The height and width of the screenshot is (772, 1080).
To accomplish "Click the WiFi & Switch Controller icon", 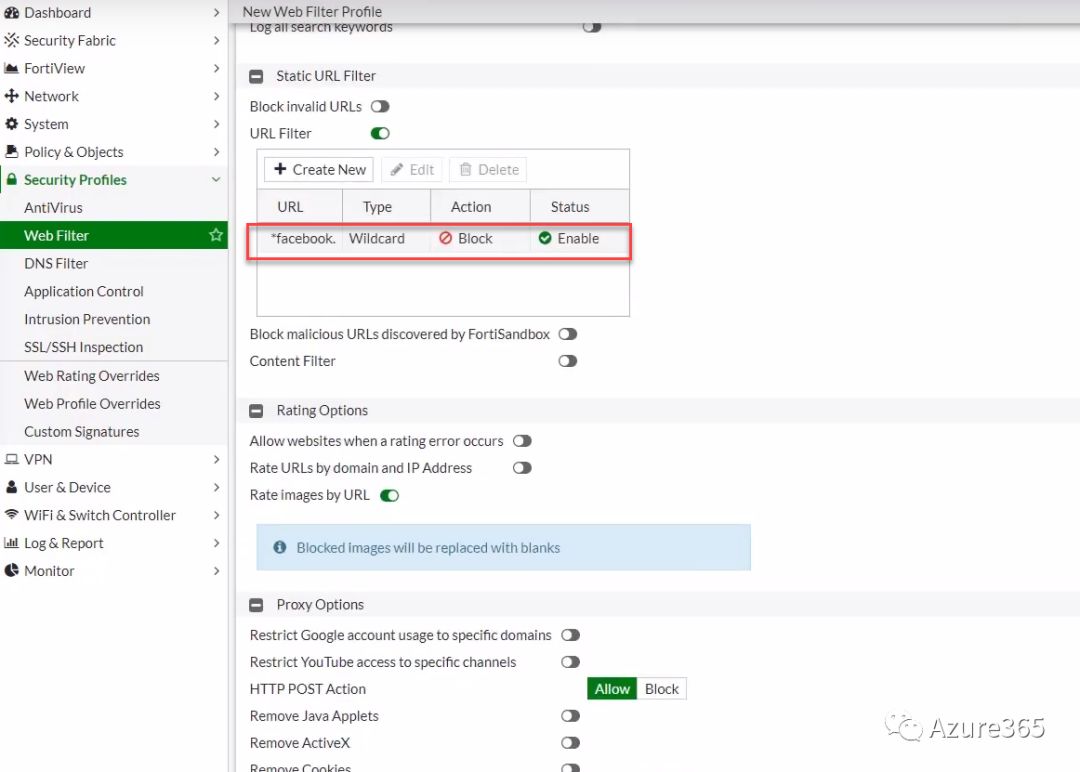I will pos(12,516).
